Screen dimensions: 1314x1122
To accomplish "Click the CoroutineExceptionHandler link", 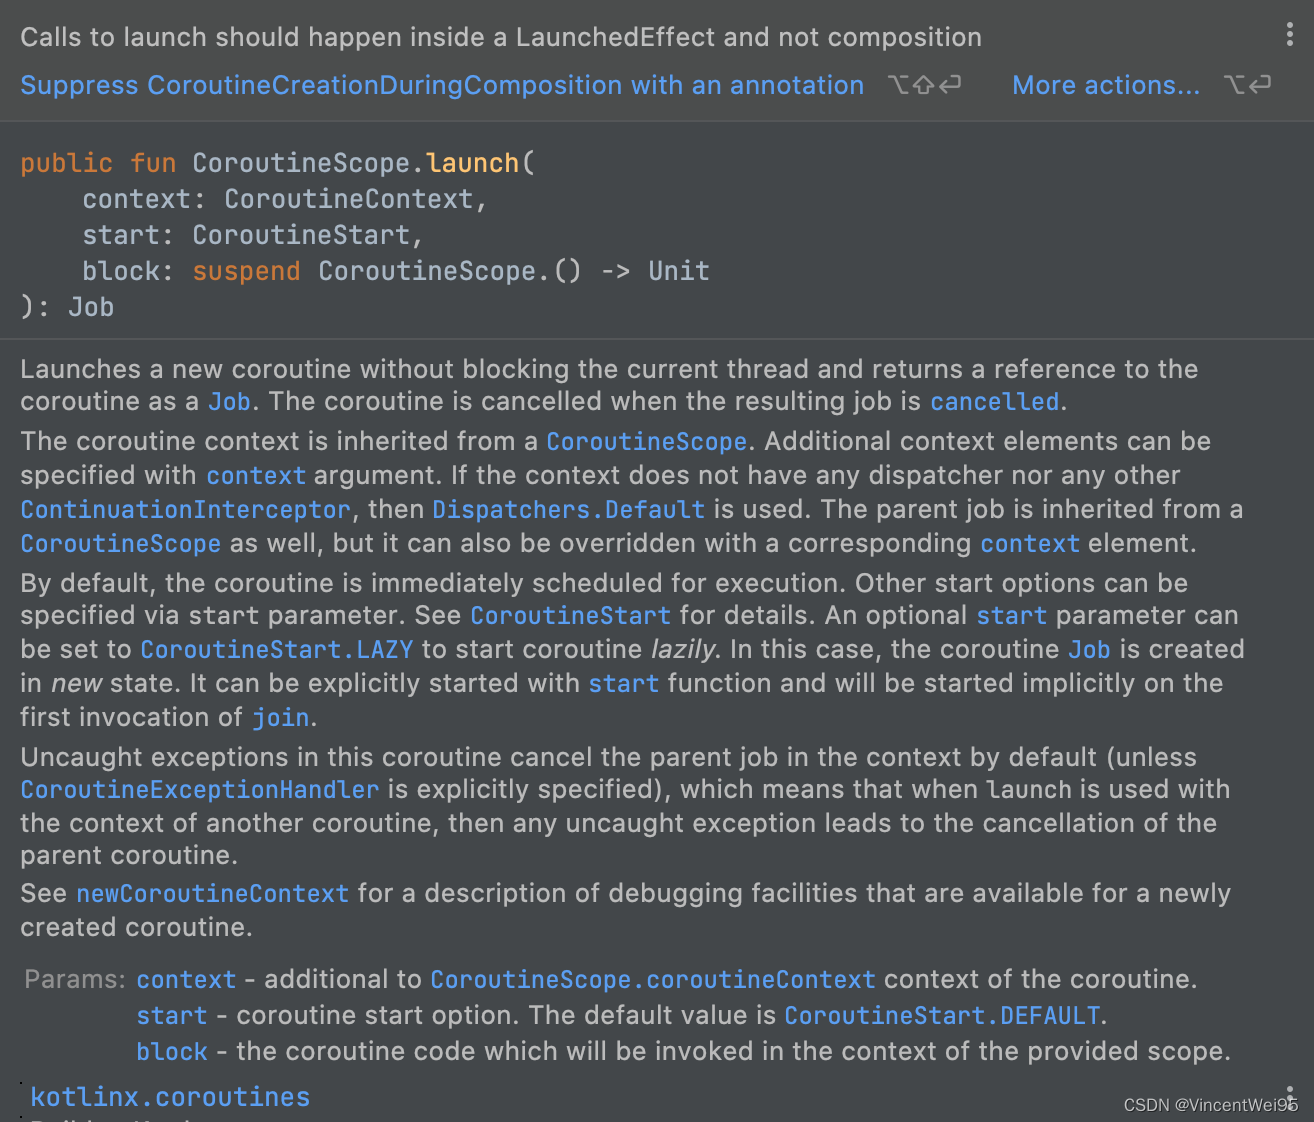I will [198, 790].
